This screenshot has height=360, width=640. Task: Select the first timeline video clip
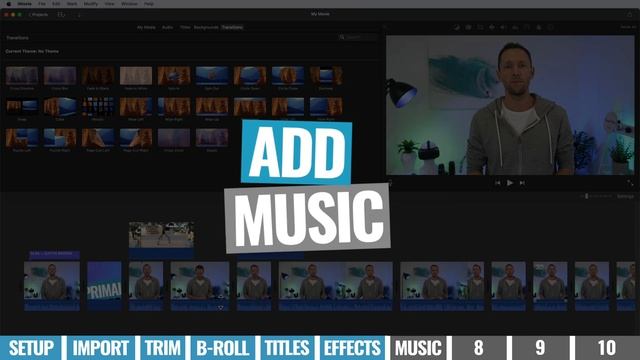click(x=52, y=286)
